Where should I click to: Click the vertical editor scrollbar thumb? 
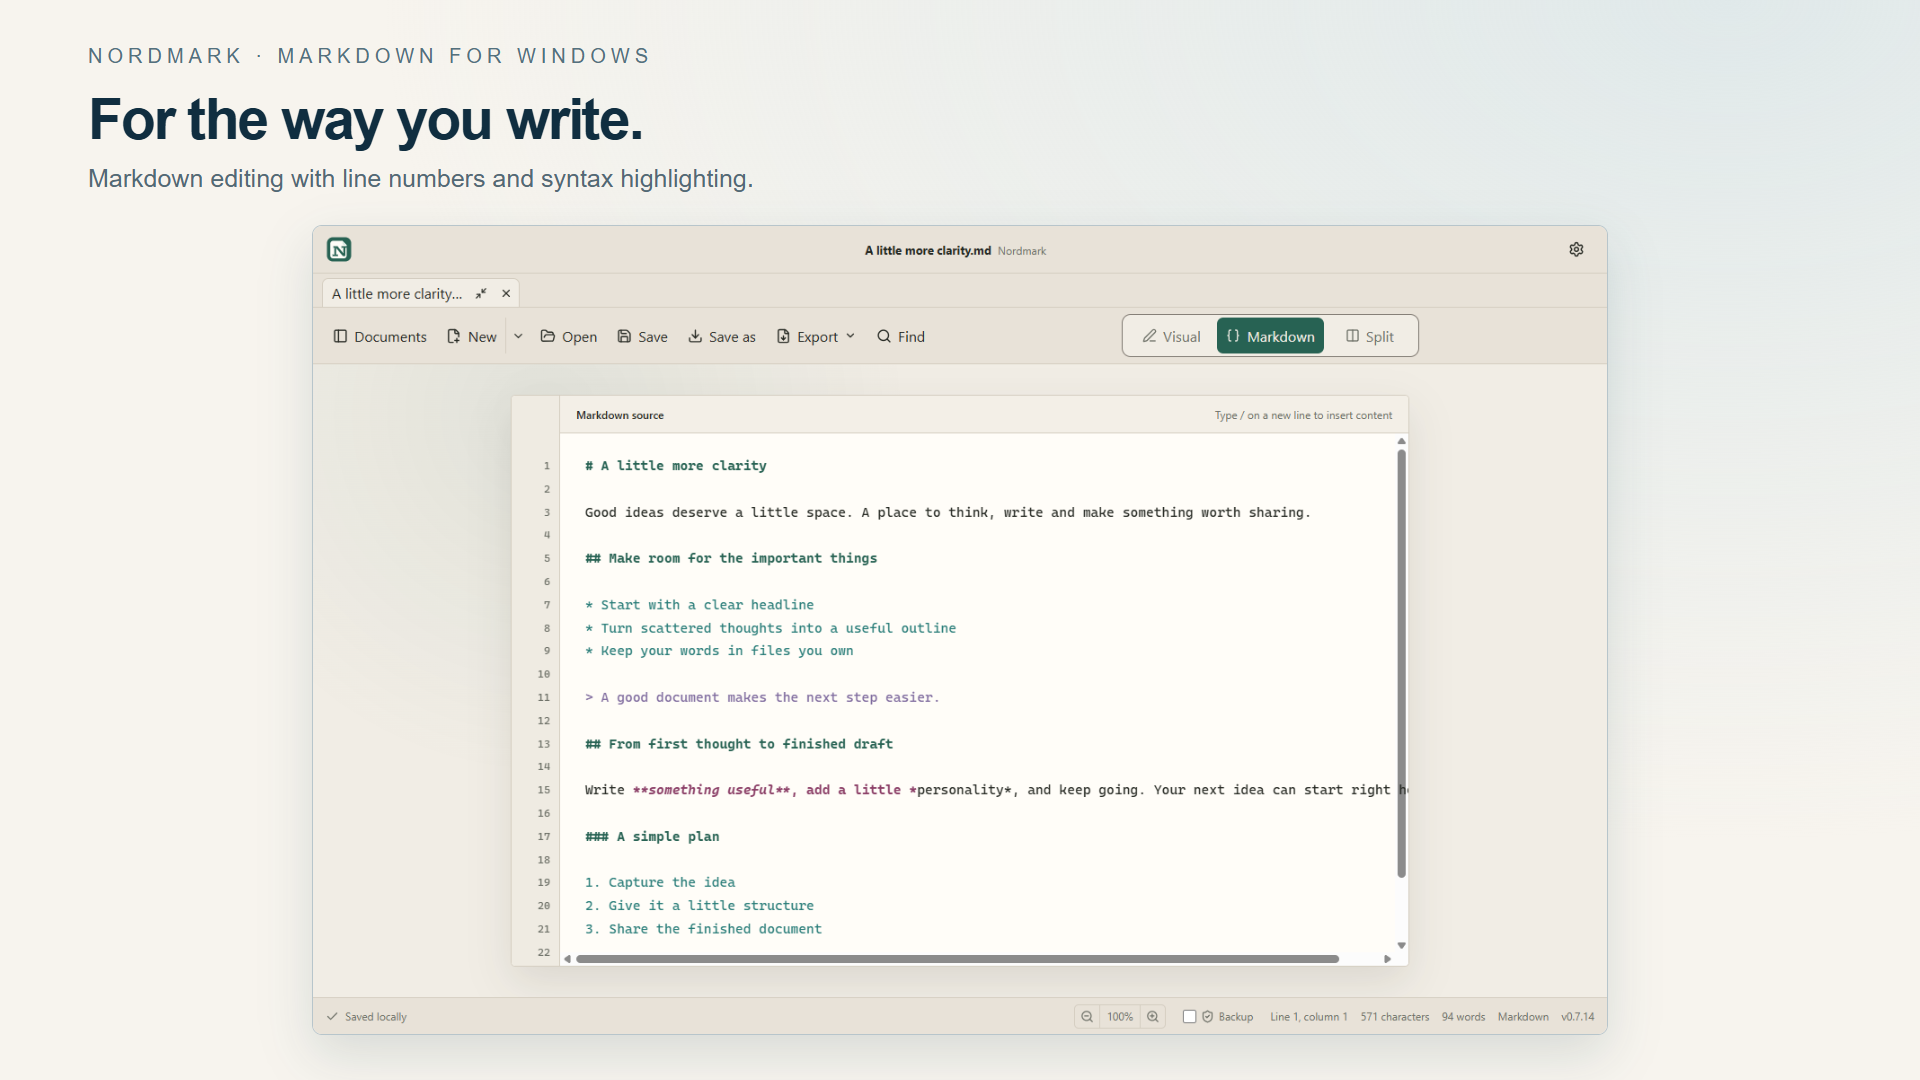[1401, 664]
